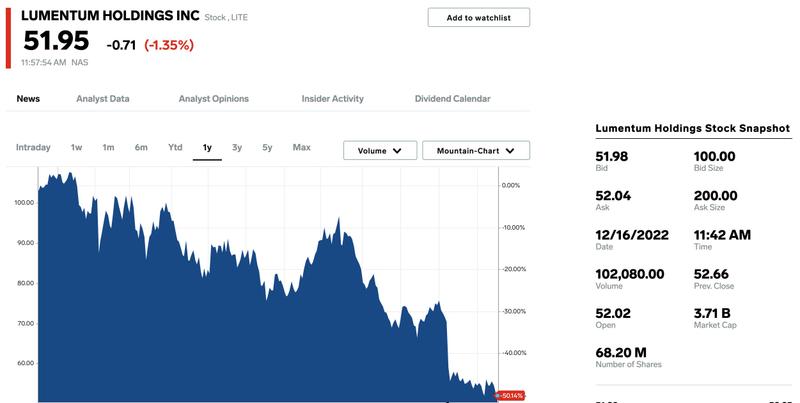The width and height of the screenshot is (800, 403).
Task: Select the Max chart range
Action: [302, 147]
